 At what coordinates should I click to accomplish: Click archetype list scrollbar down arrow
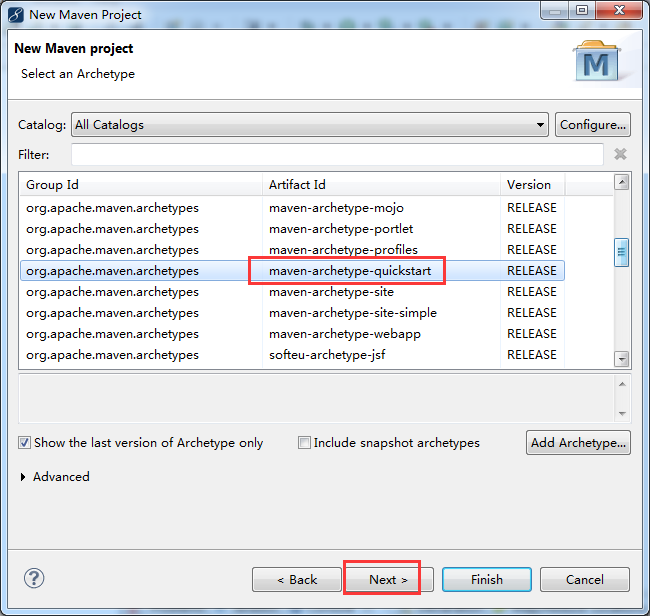(x=621, y=359)
